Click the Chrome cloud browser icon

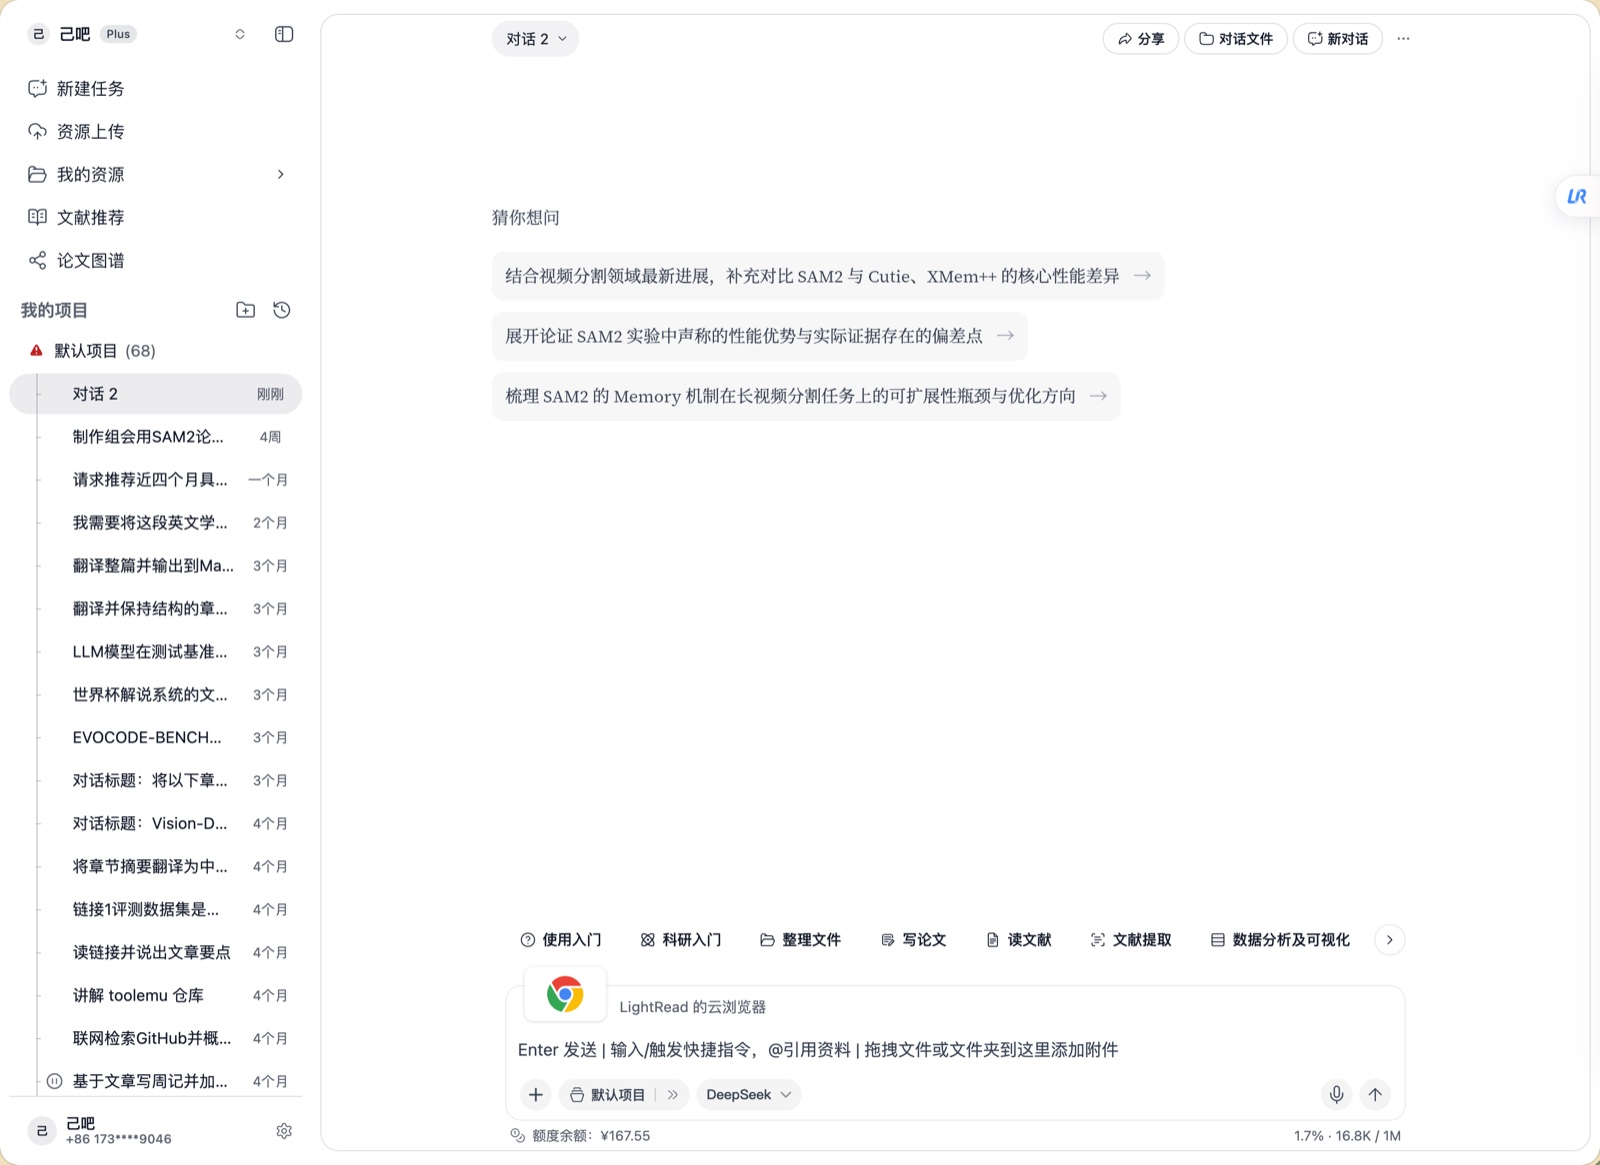[x=565, y=995]
